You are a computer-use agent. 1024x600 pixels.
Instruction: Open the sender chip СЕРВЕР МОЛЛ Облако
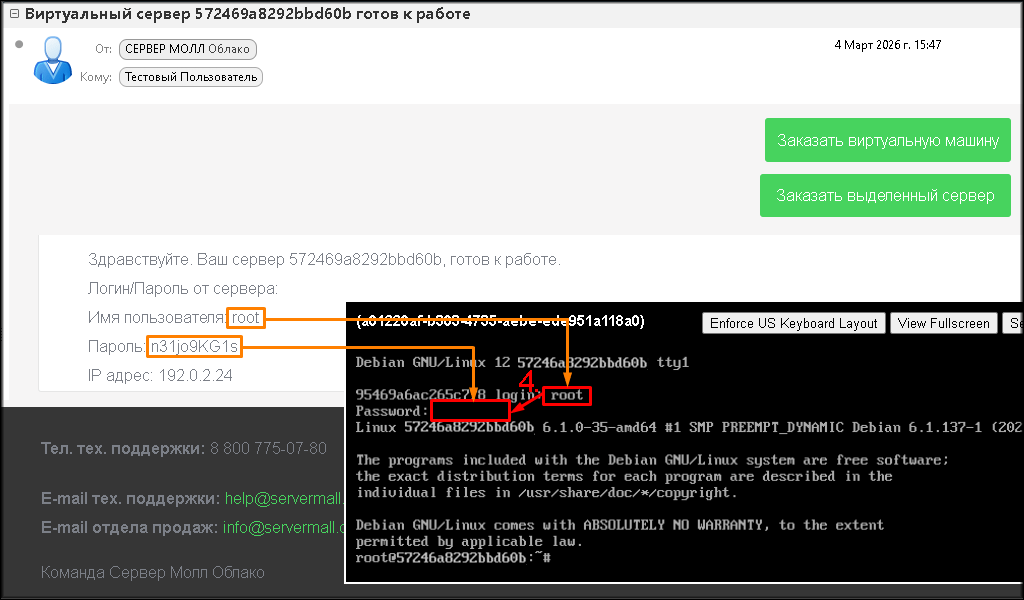pyautogui.click(x=188, y=49)
